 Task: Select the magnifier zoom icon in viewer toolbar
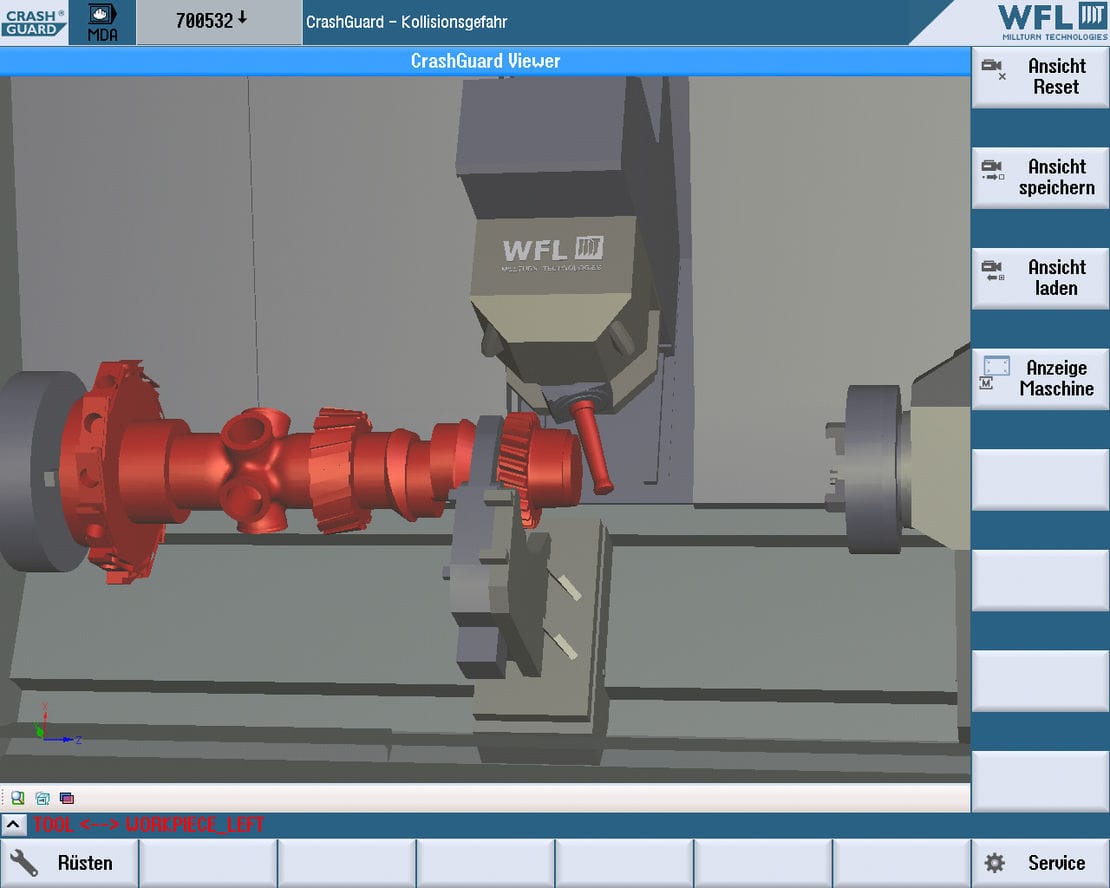[16, 797]
